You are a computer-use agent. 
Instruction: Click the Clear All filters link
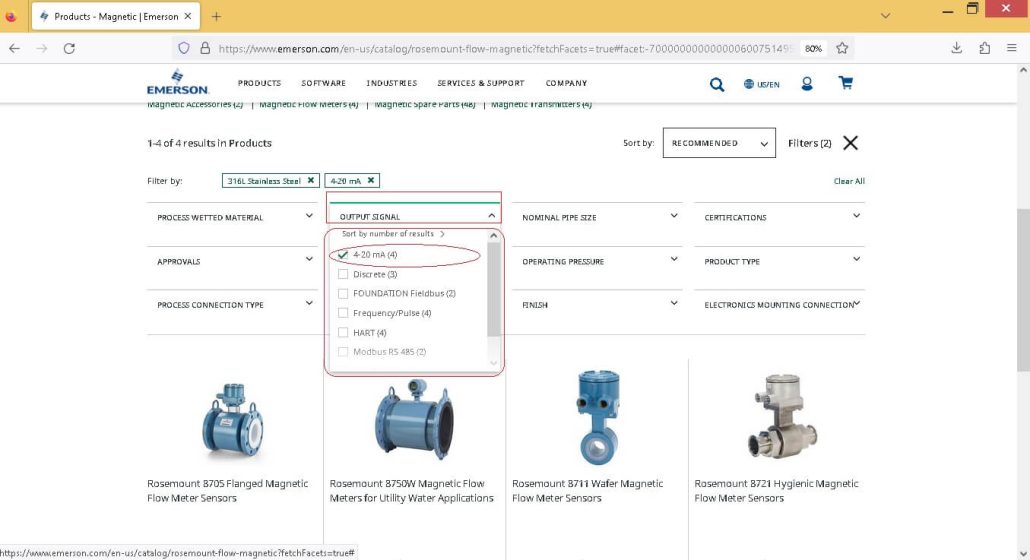pyautogui.click(x=849, y=181)
